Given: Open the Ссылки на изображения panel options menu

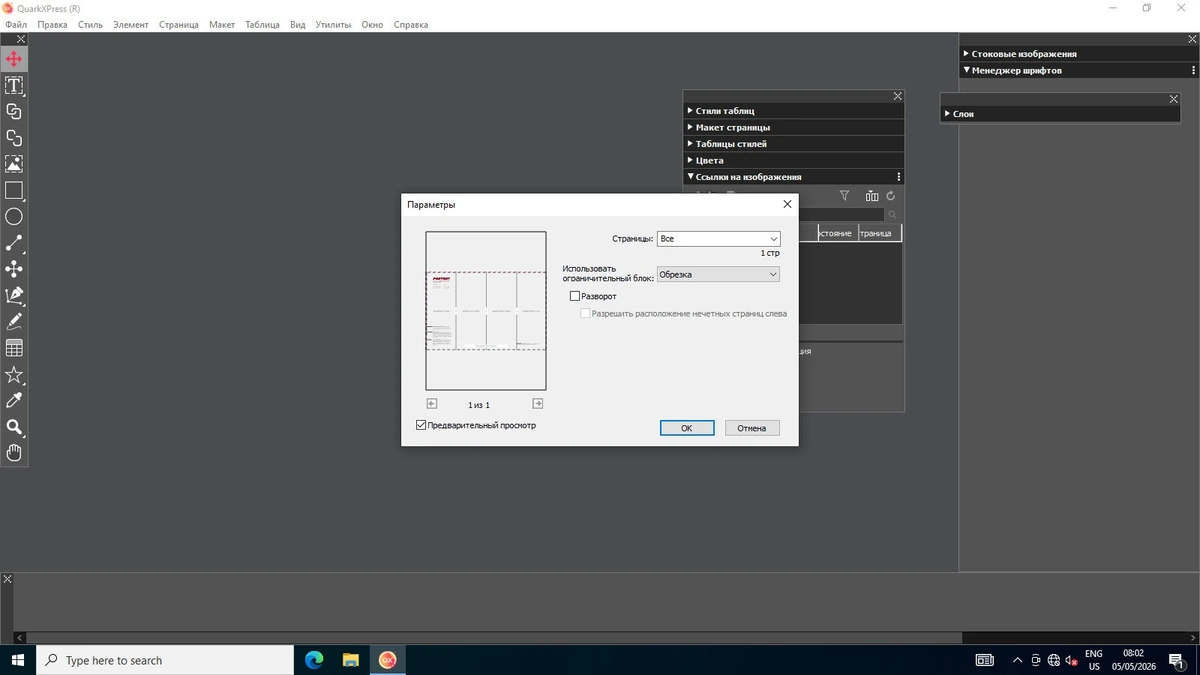Looking at the screenshot, I should 898,177.
